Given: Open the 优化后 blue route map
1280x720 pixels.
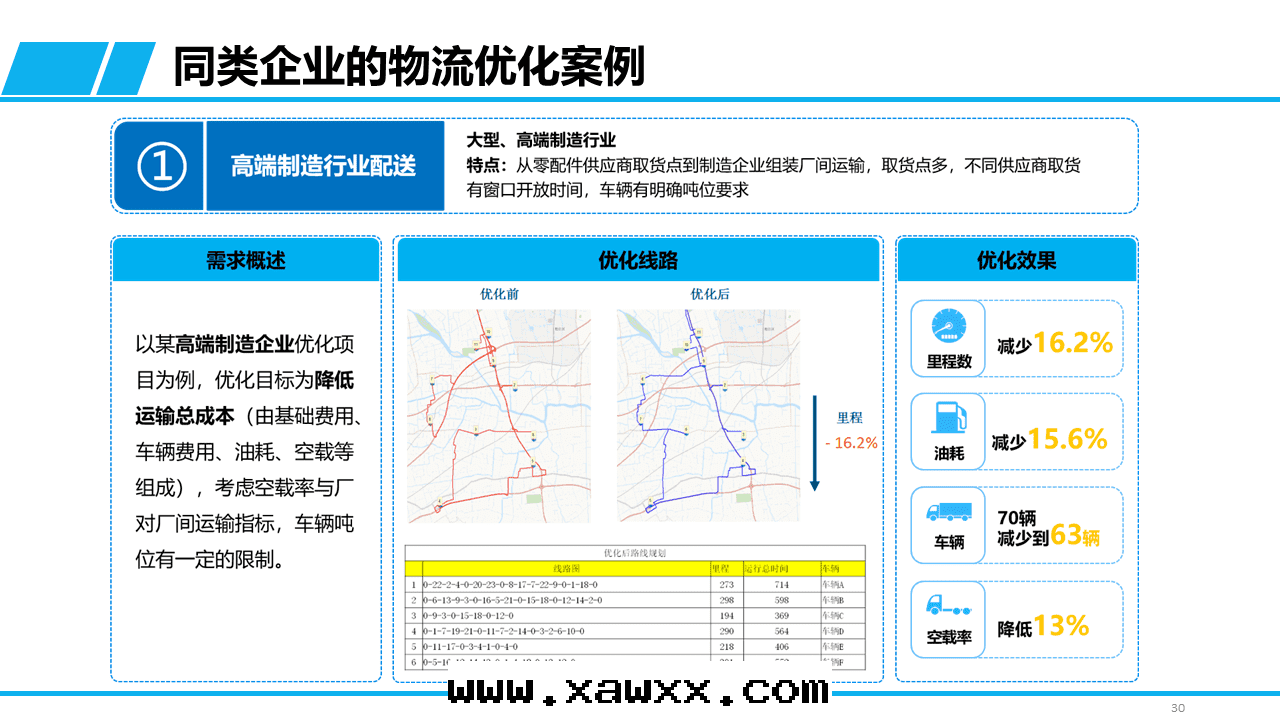Looking at the screenshot, I should click(709, 415).
